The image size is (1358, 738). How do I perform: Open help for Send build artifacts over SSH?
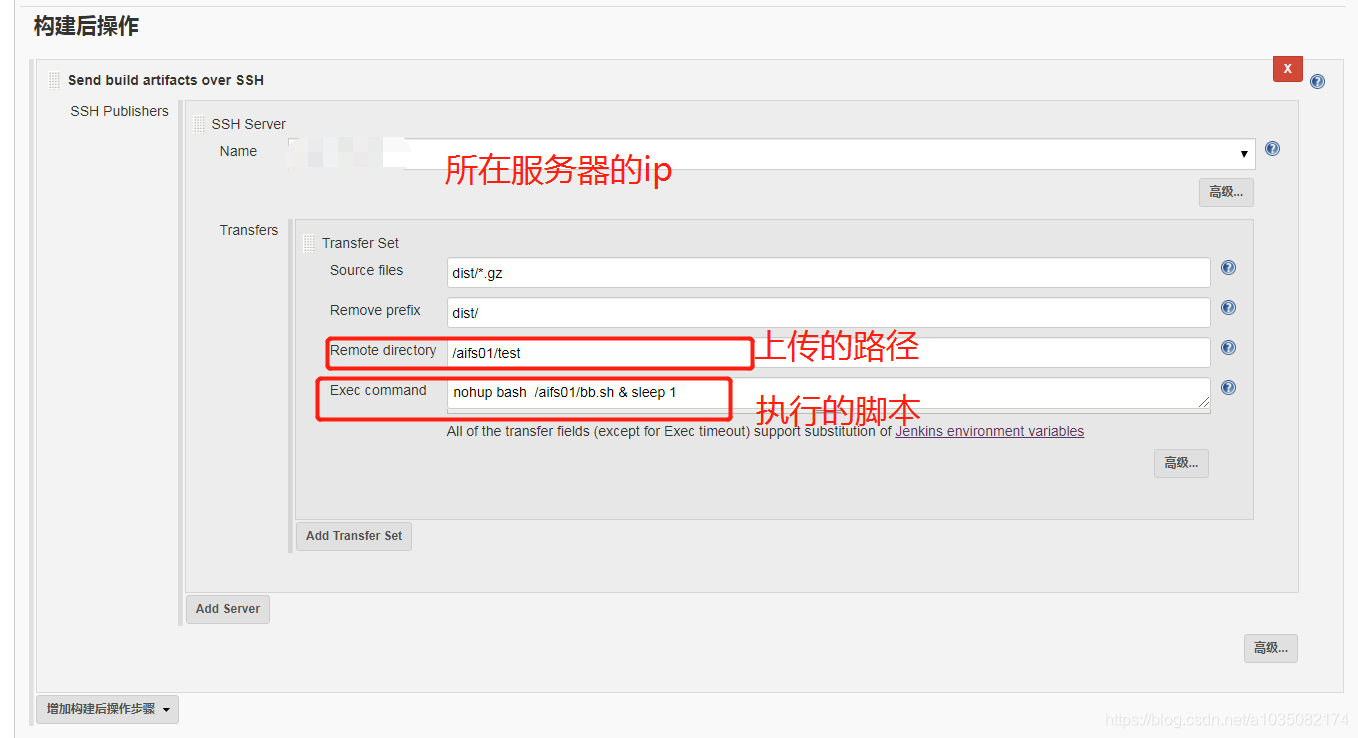(x=1317, y=82)
